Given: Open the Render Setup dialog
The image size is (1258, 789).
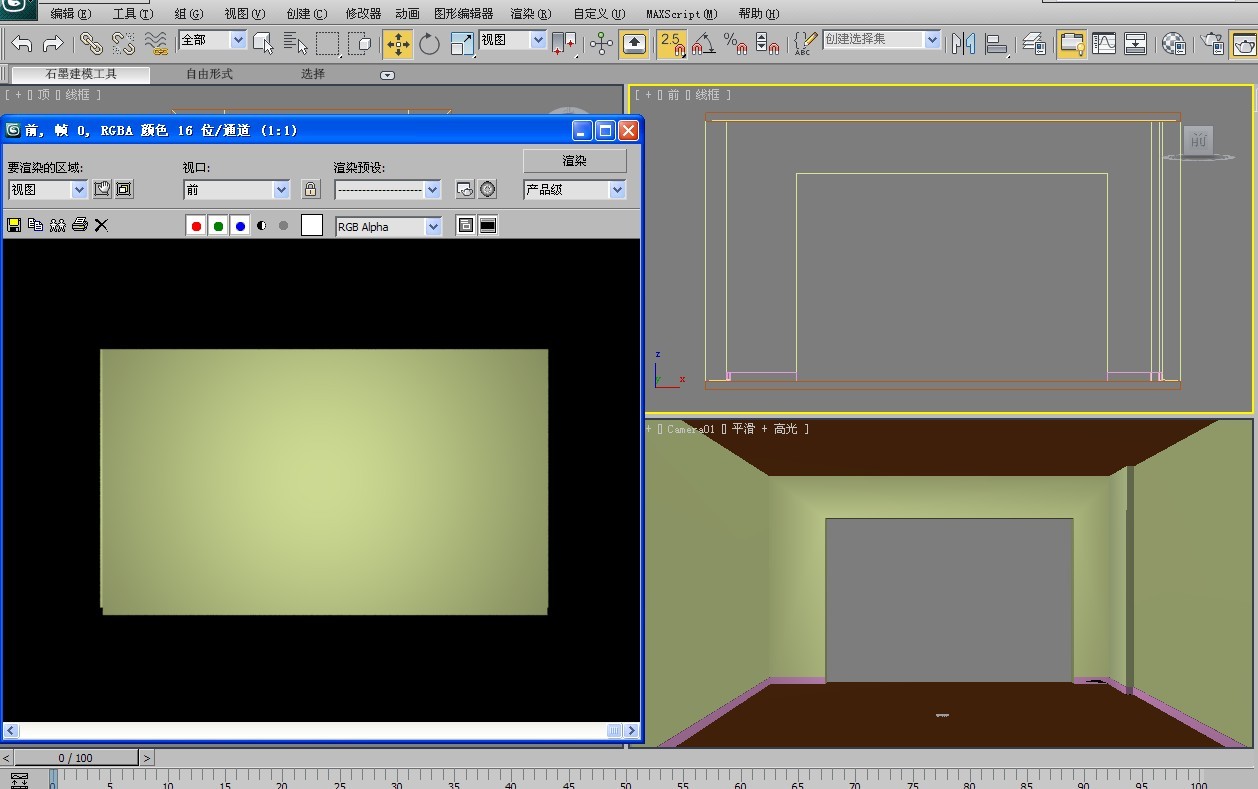Looking at the screenshot, I should (x=1212, y=43).
